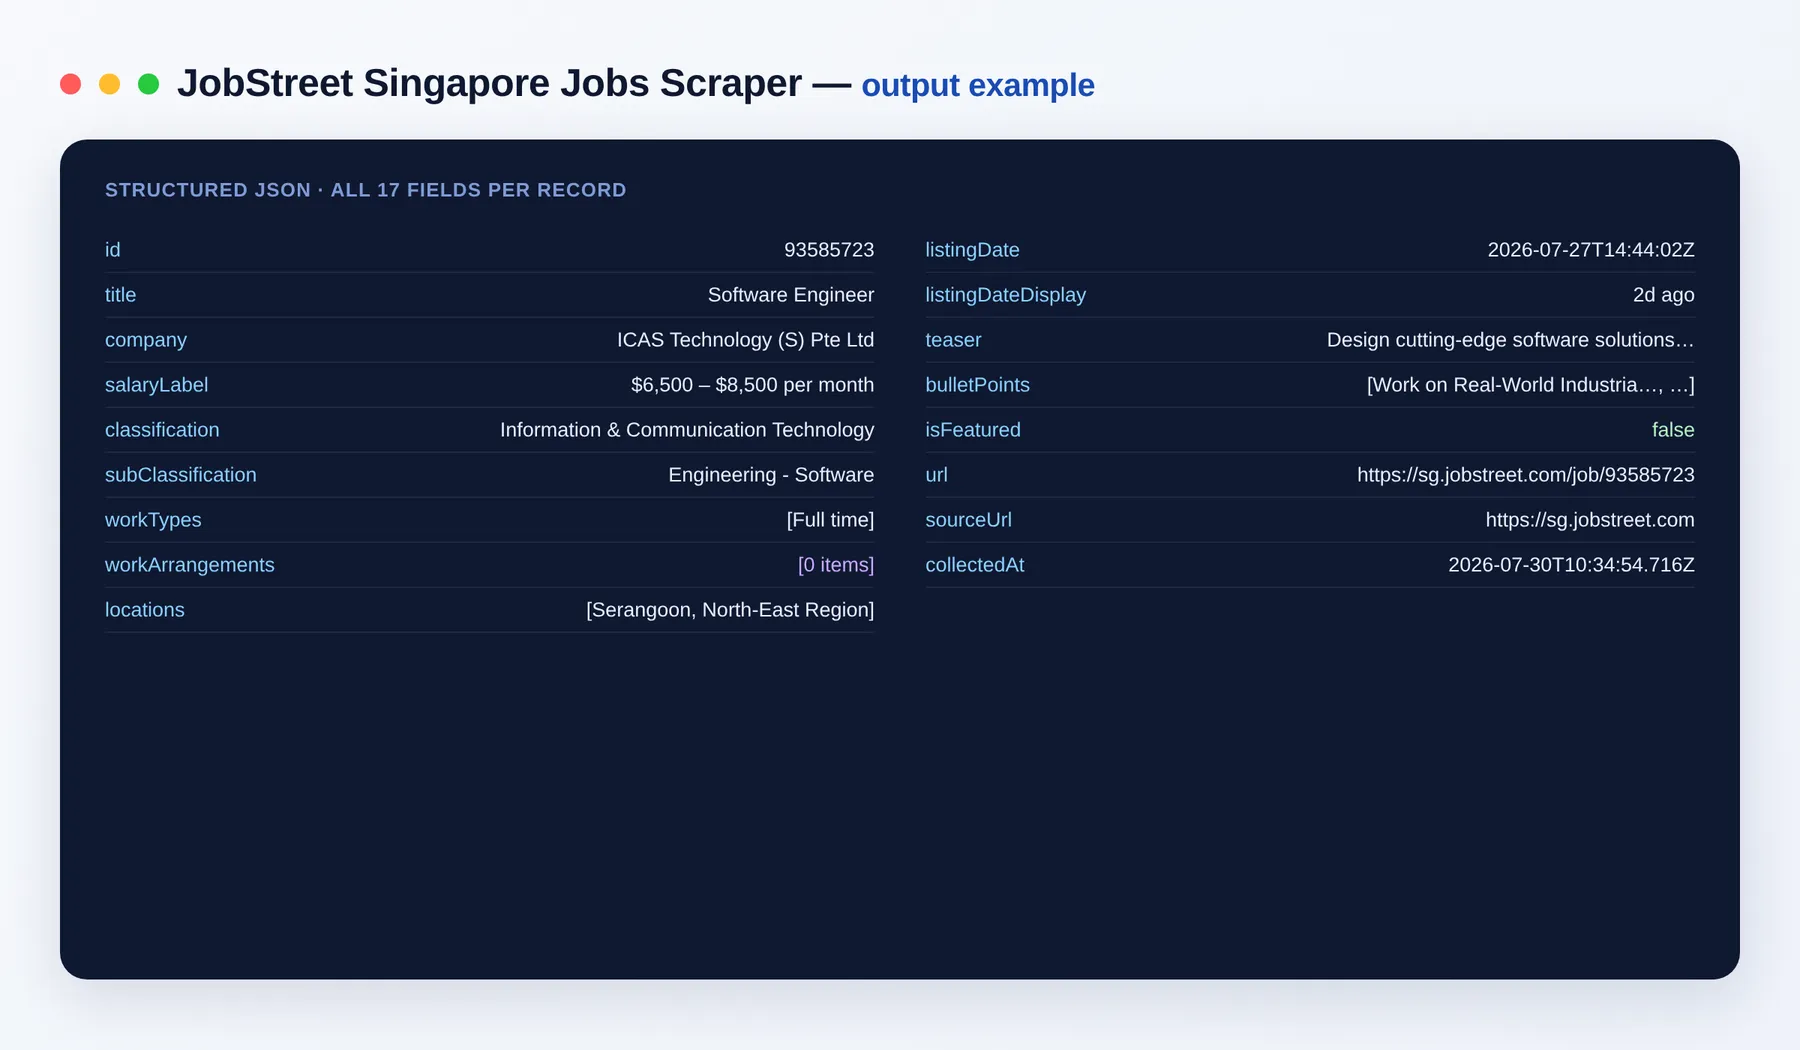This screenshot has width=1800, height=1050.
Task: Click the red window dot
Action: [x=70, y=84]
